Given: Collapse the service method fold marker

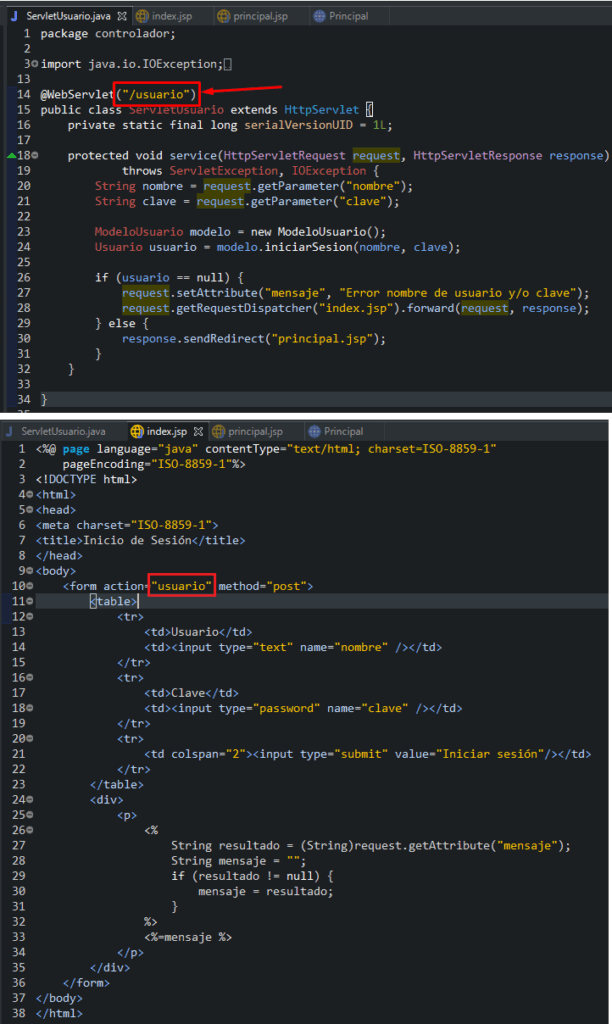Looking at the screenshot, I should [35, 156].
